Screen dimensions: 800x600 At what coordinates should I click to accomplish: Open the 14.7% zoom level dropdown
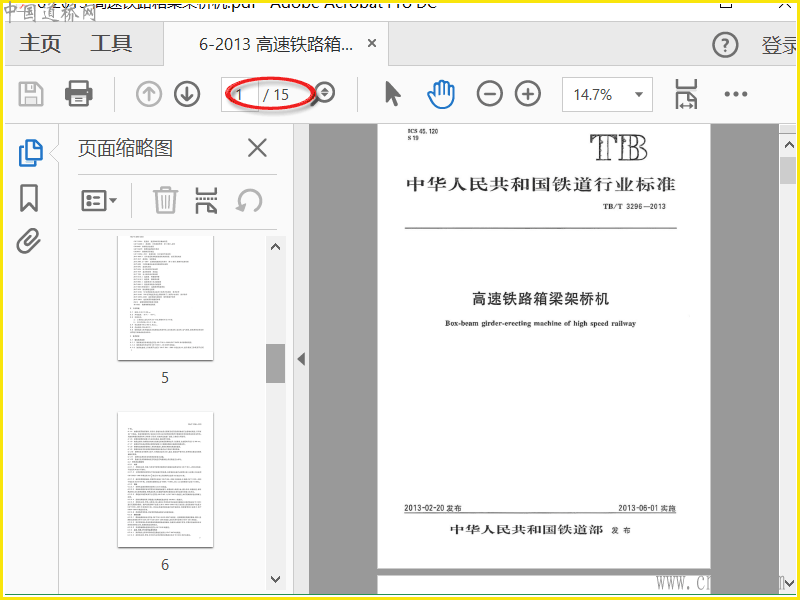[x=607, y=94]
